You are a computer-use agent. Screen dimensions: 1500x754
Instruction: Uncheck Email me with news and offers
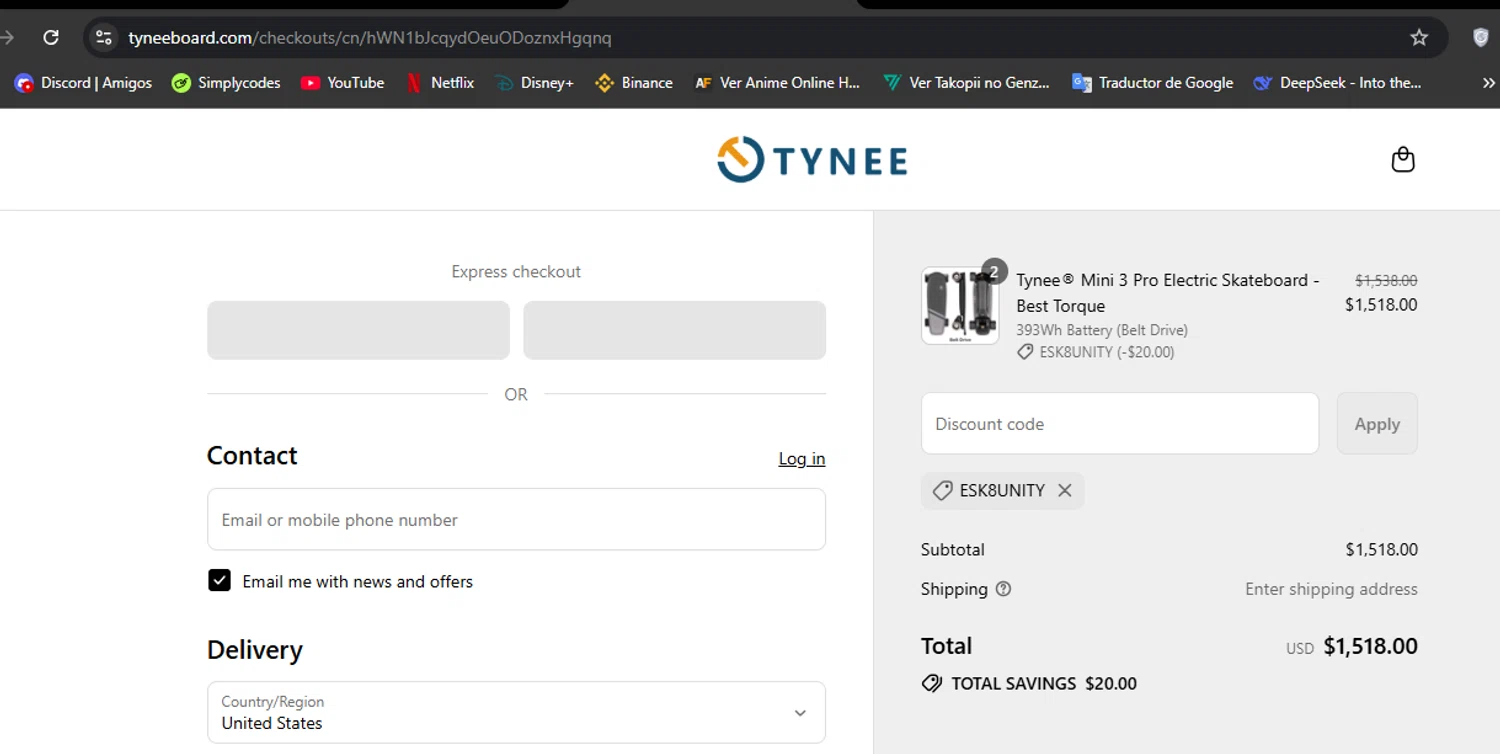[x=219, y=581]
